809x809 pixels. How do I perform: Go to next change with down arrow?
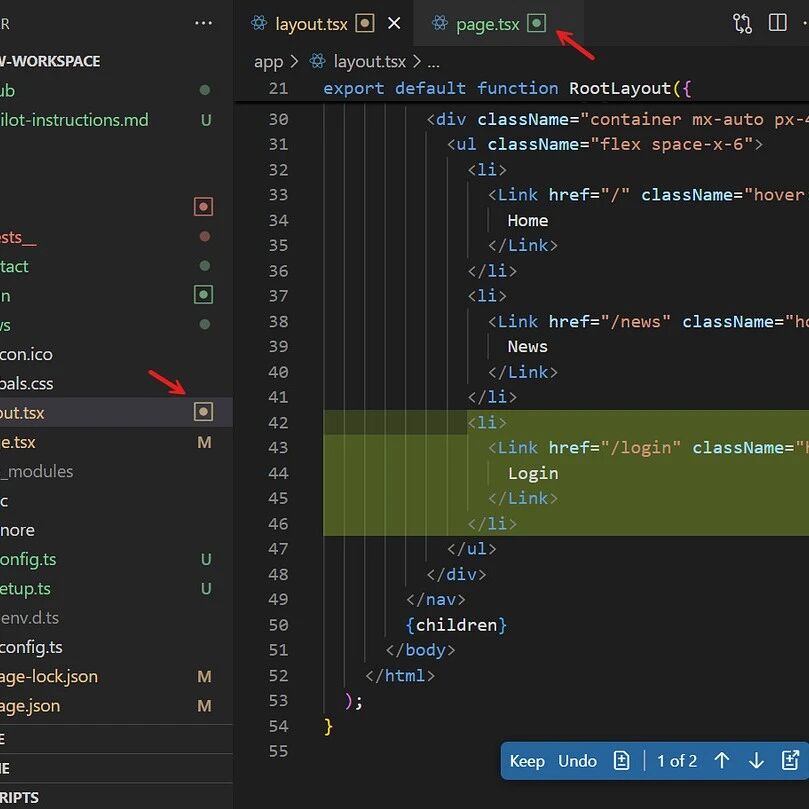click(x=756, y=761)
